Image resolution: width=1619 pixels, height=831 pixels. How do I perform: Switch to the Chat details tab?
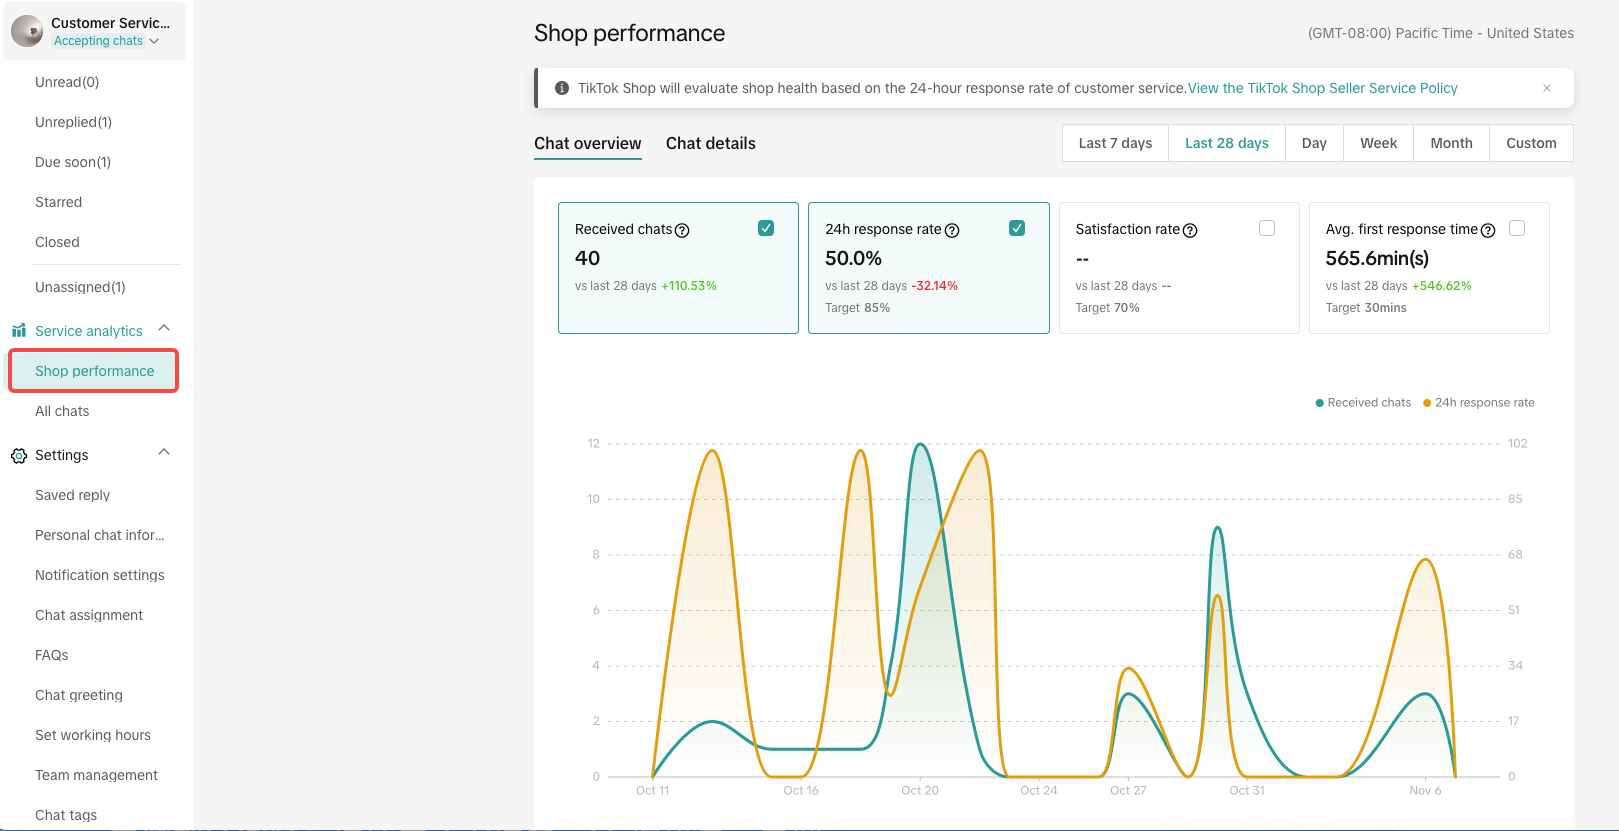(x=710, y=143)
